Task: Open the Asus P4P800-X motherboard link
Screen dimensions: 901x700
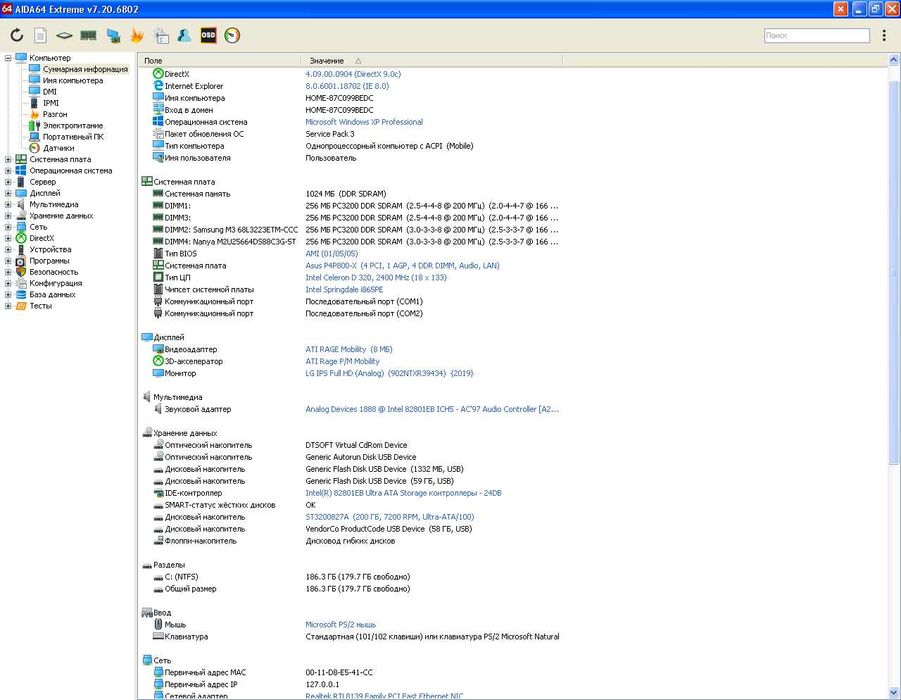Action: pyautogui.click(x=402, y=266)
